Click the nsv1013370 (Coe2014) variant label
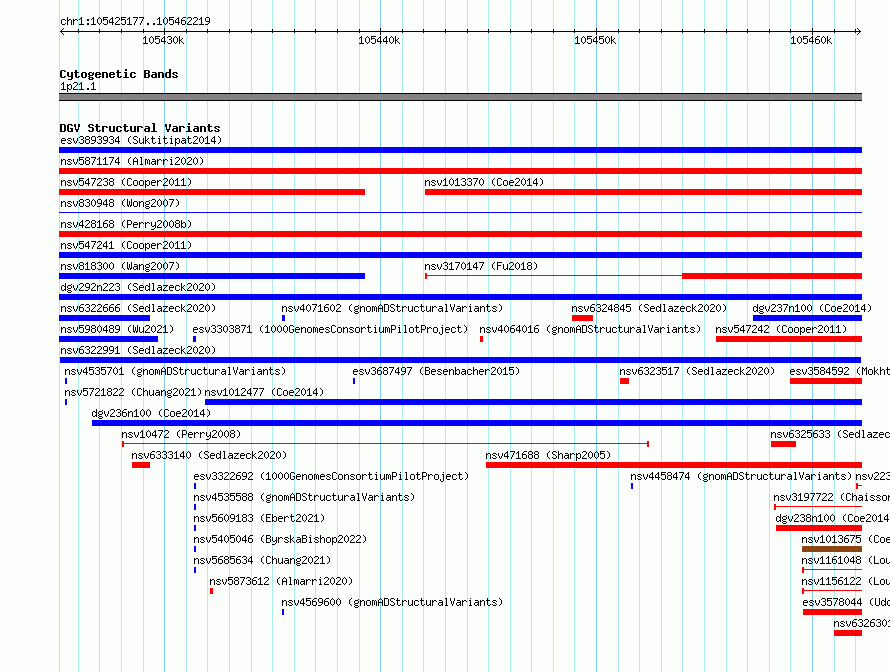Viewport: 890px width, 672px height. pos(484,182)
